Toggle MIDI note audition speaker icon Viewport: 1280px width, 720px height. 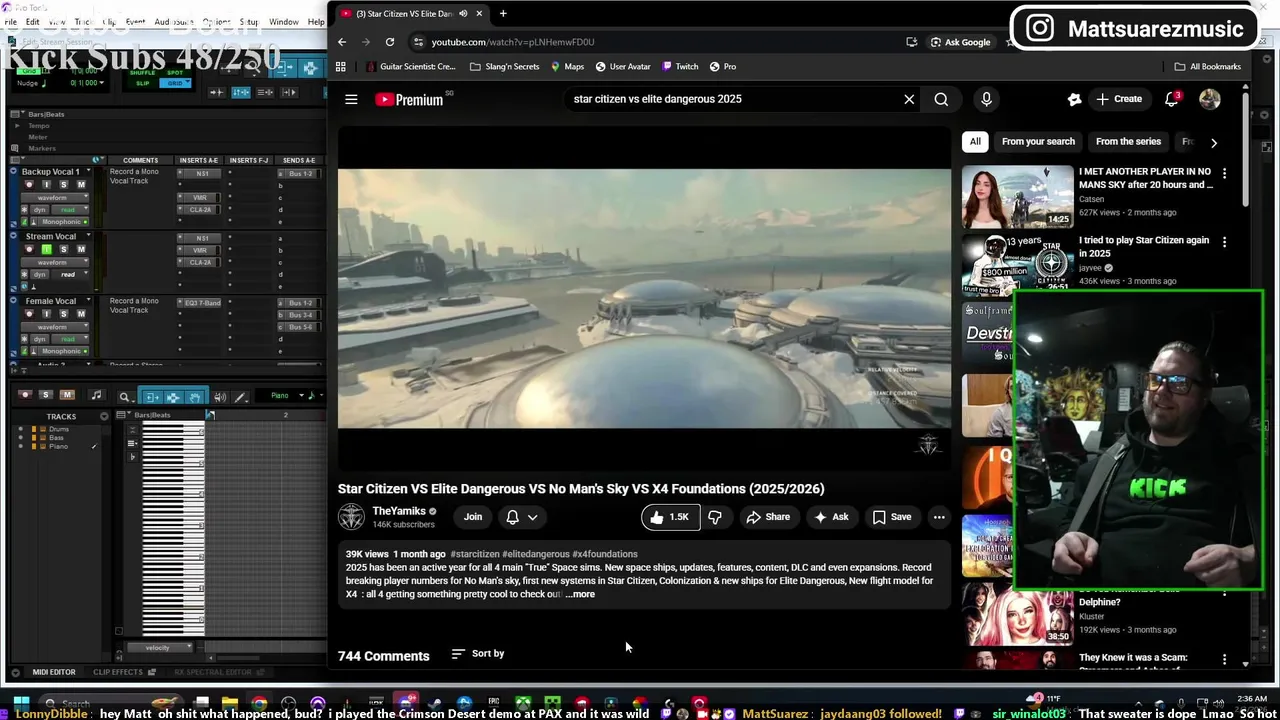pos(220,397)
